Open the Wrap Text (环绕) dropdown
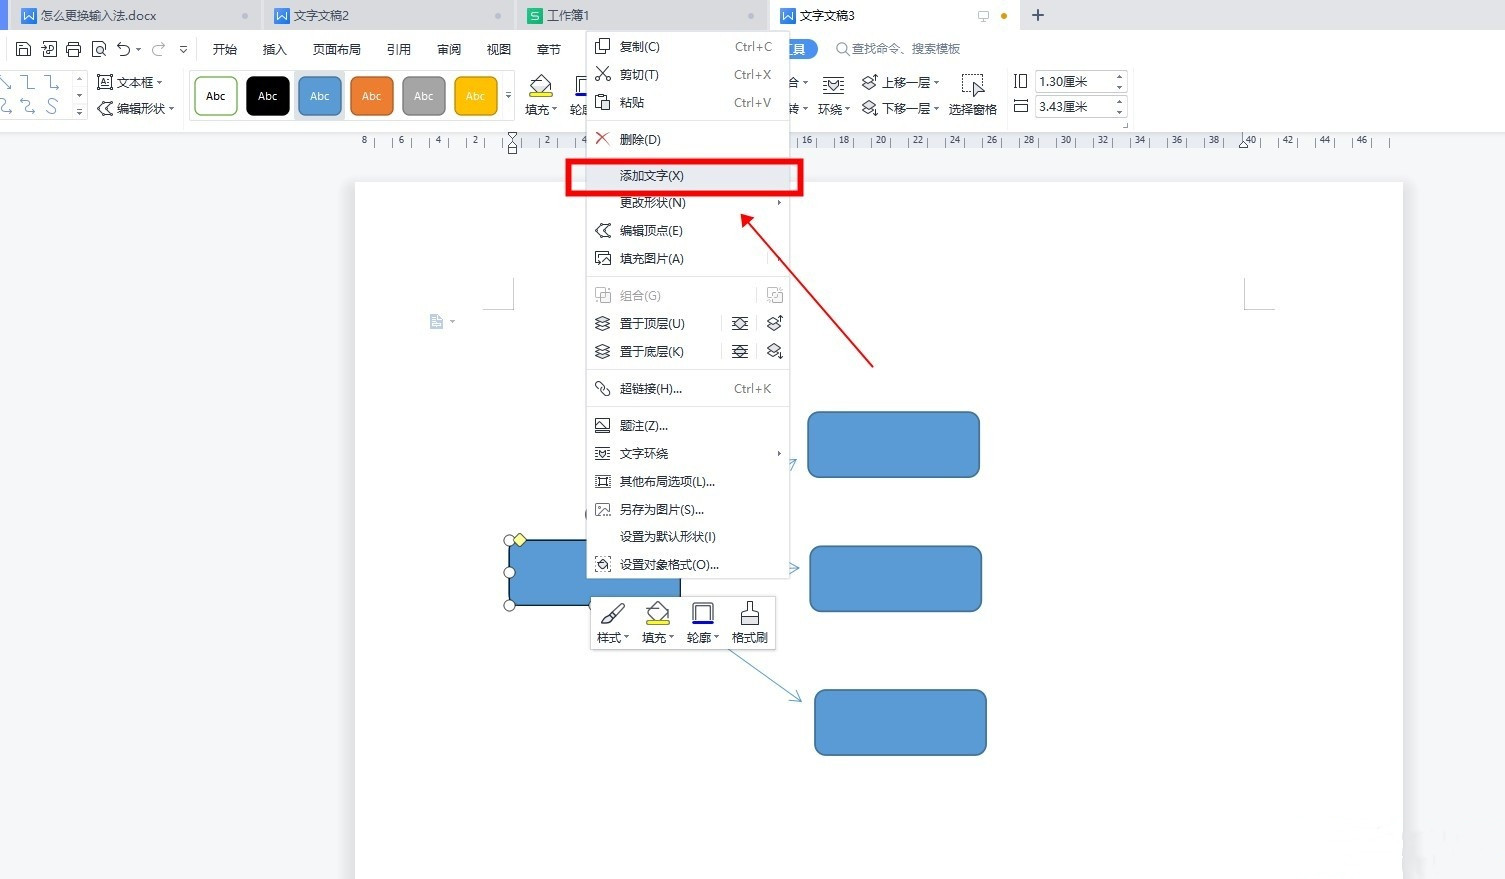Image resolution: width=1505 pixels, height=879 pixels. (x=834, y=108)
